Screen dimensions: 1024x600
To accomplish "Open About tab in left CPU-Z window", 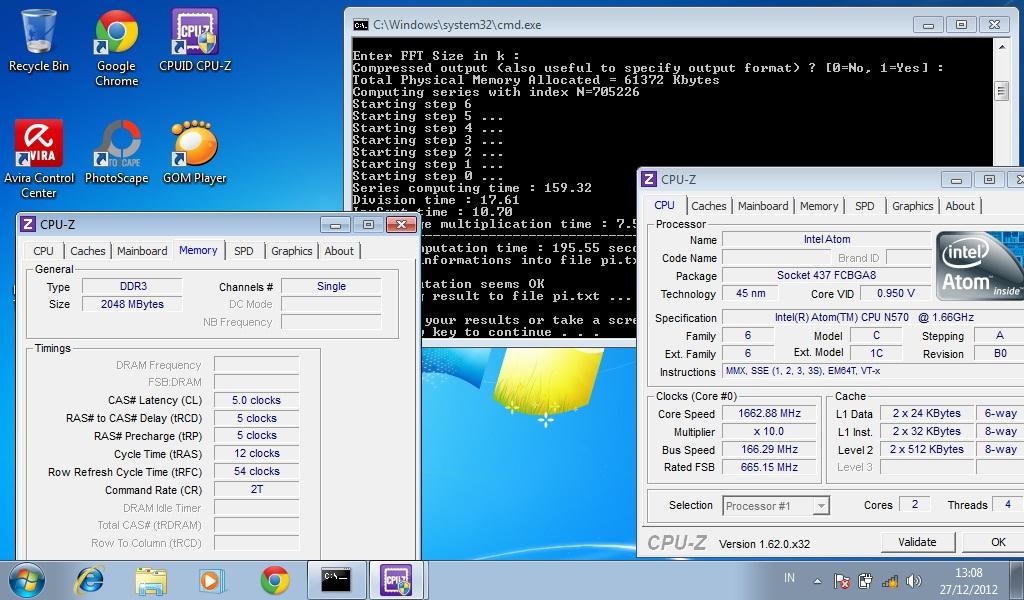I will coord(339,251).
